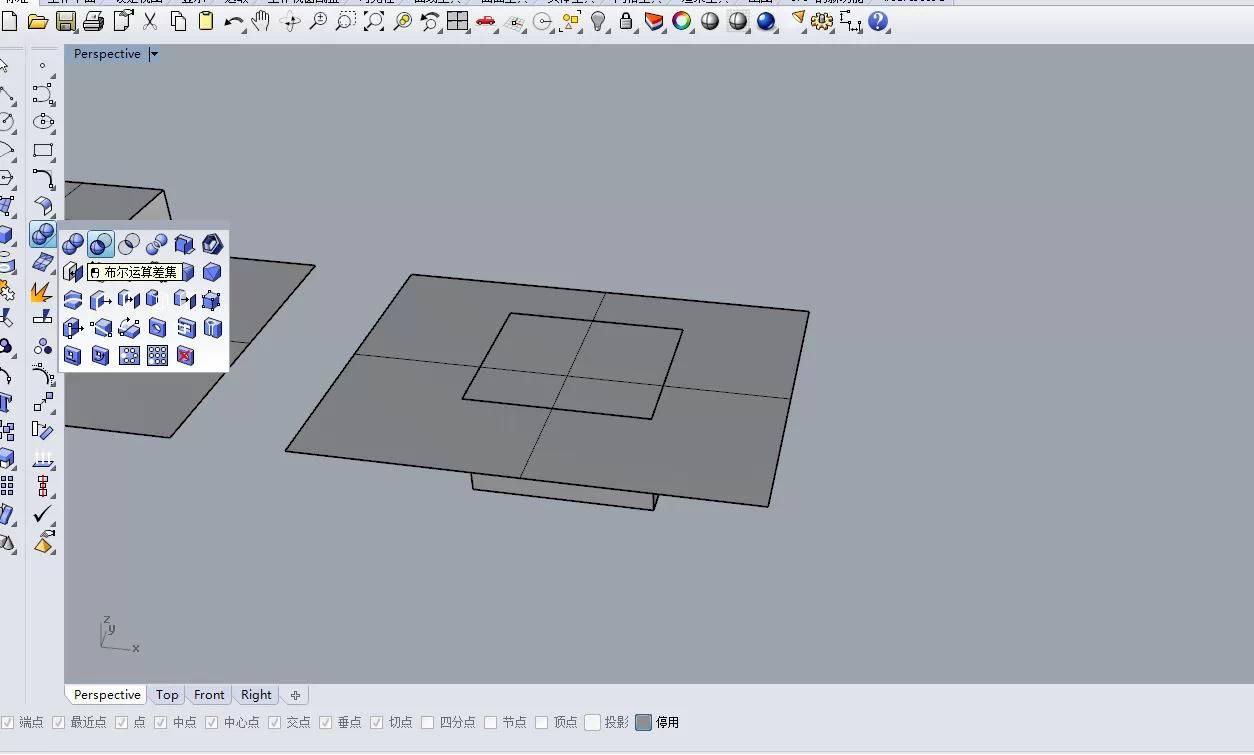Click the Cut scissors icon in the toolbar

(152, 21)
